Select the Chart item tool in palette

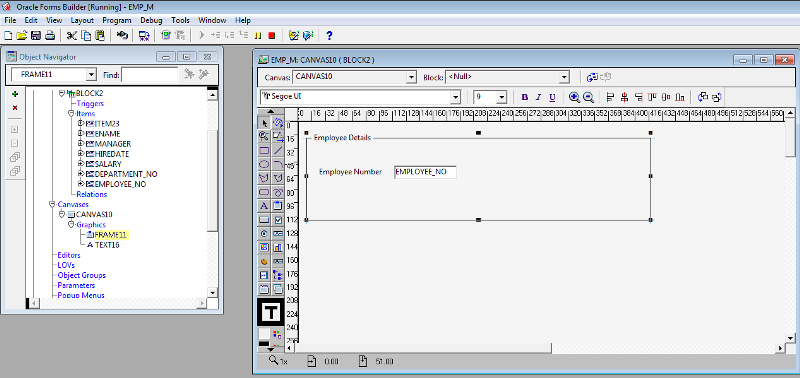[278, 247]
